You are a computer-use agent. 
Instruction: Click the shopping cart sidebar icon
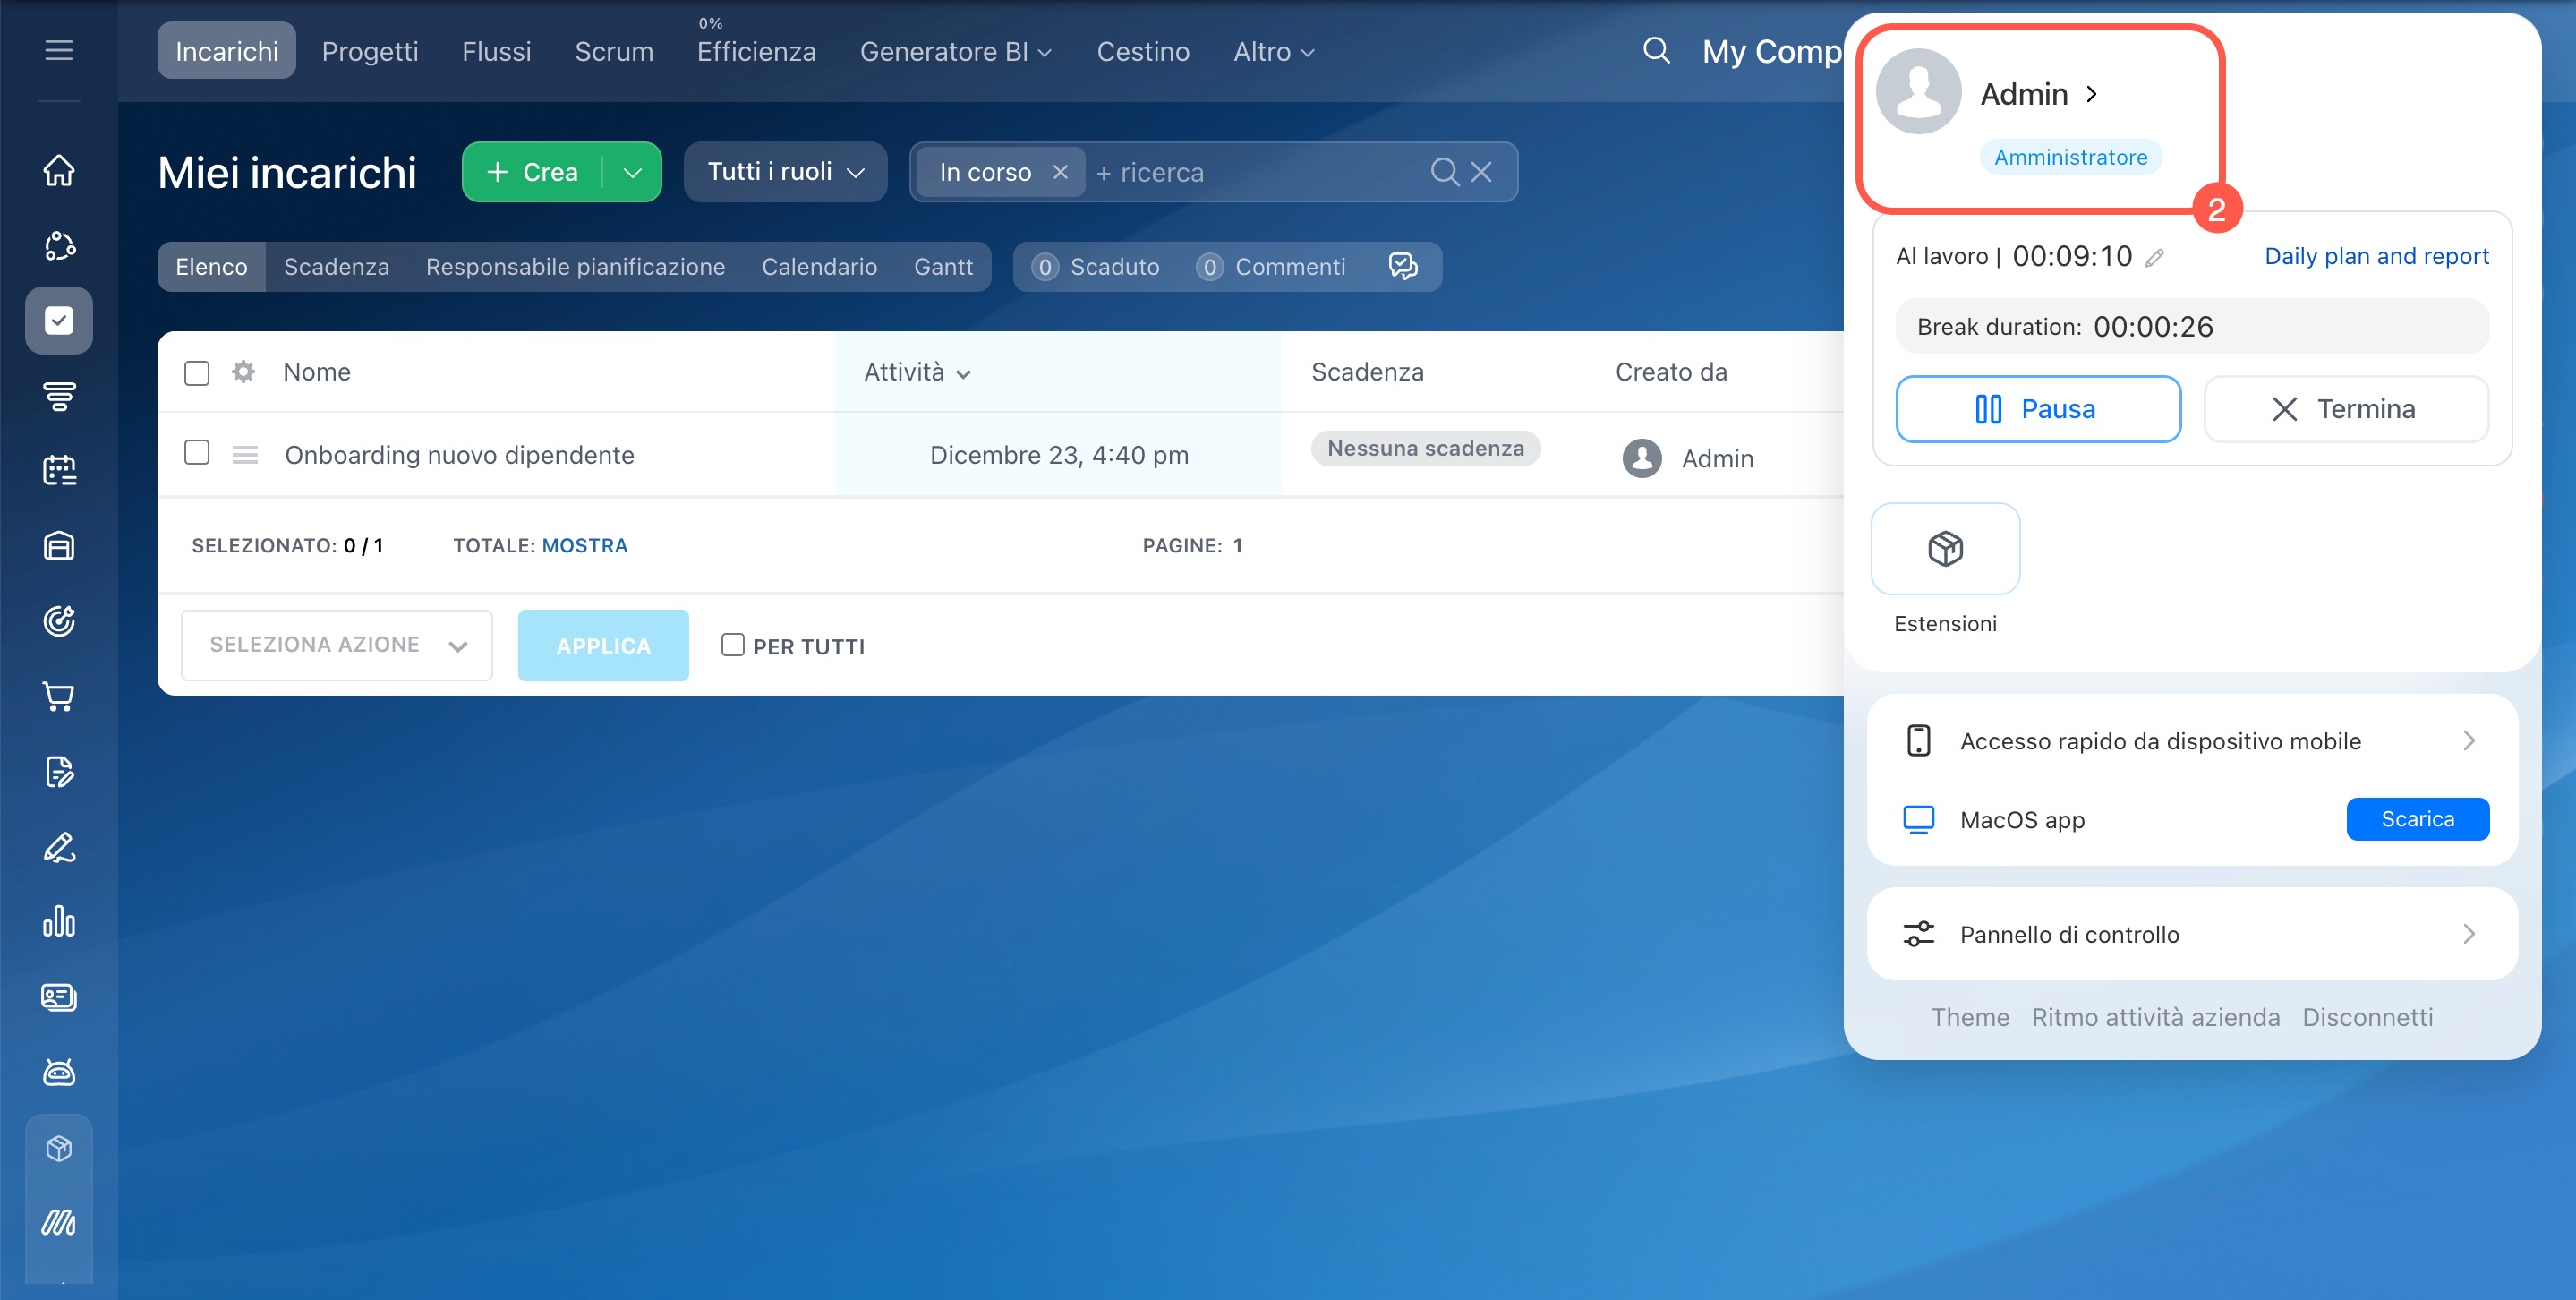59,696
